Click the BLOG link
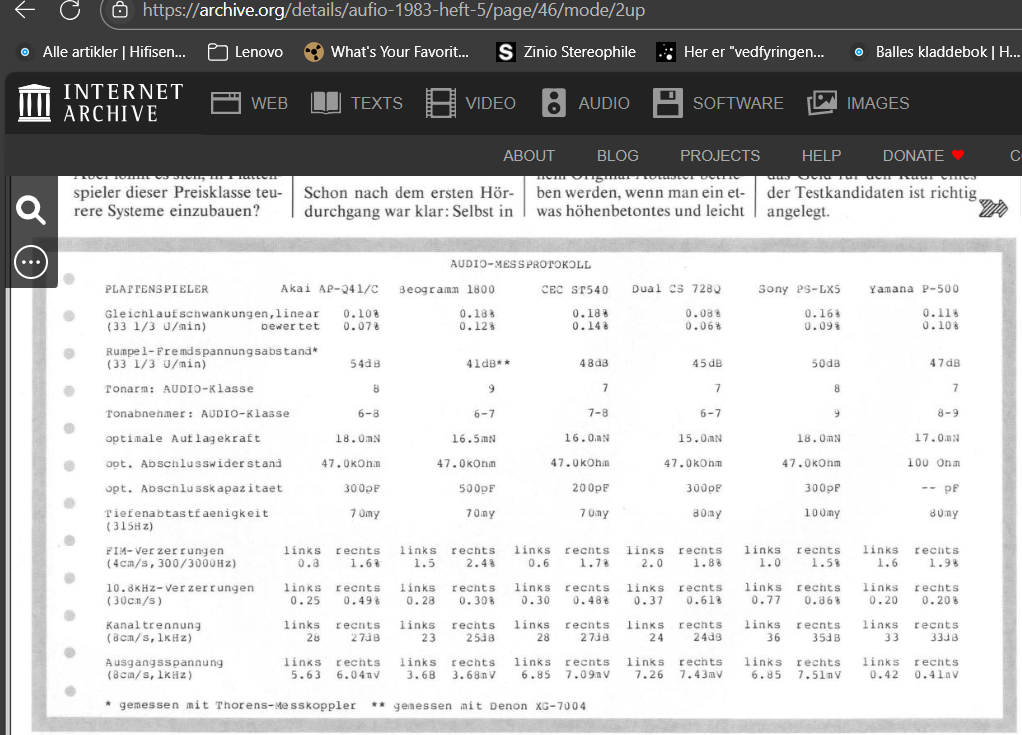 click(x=617, y=156)
